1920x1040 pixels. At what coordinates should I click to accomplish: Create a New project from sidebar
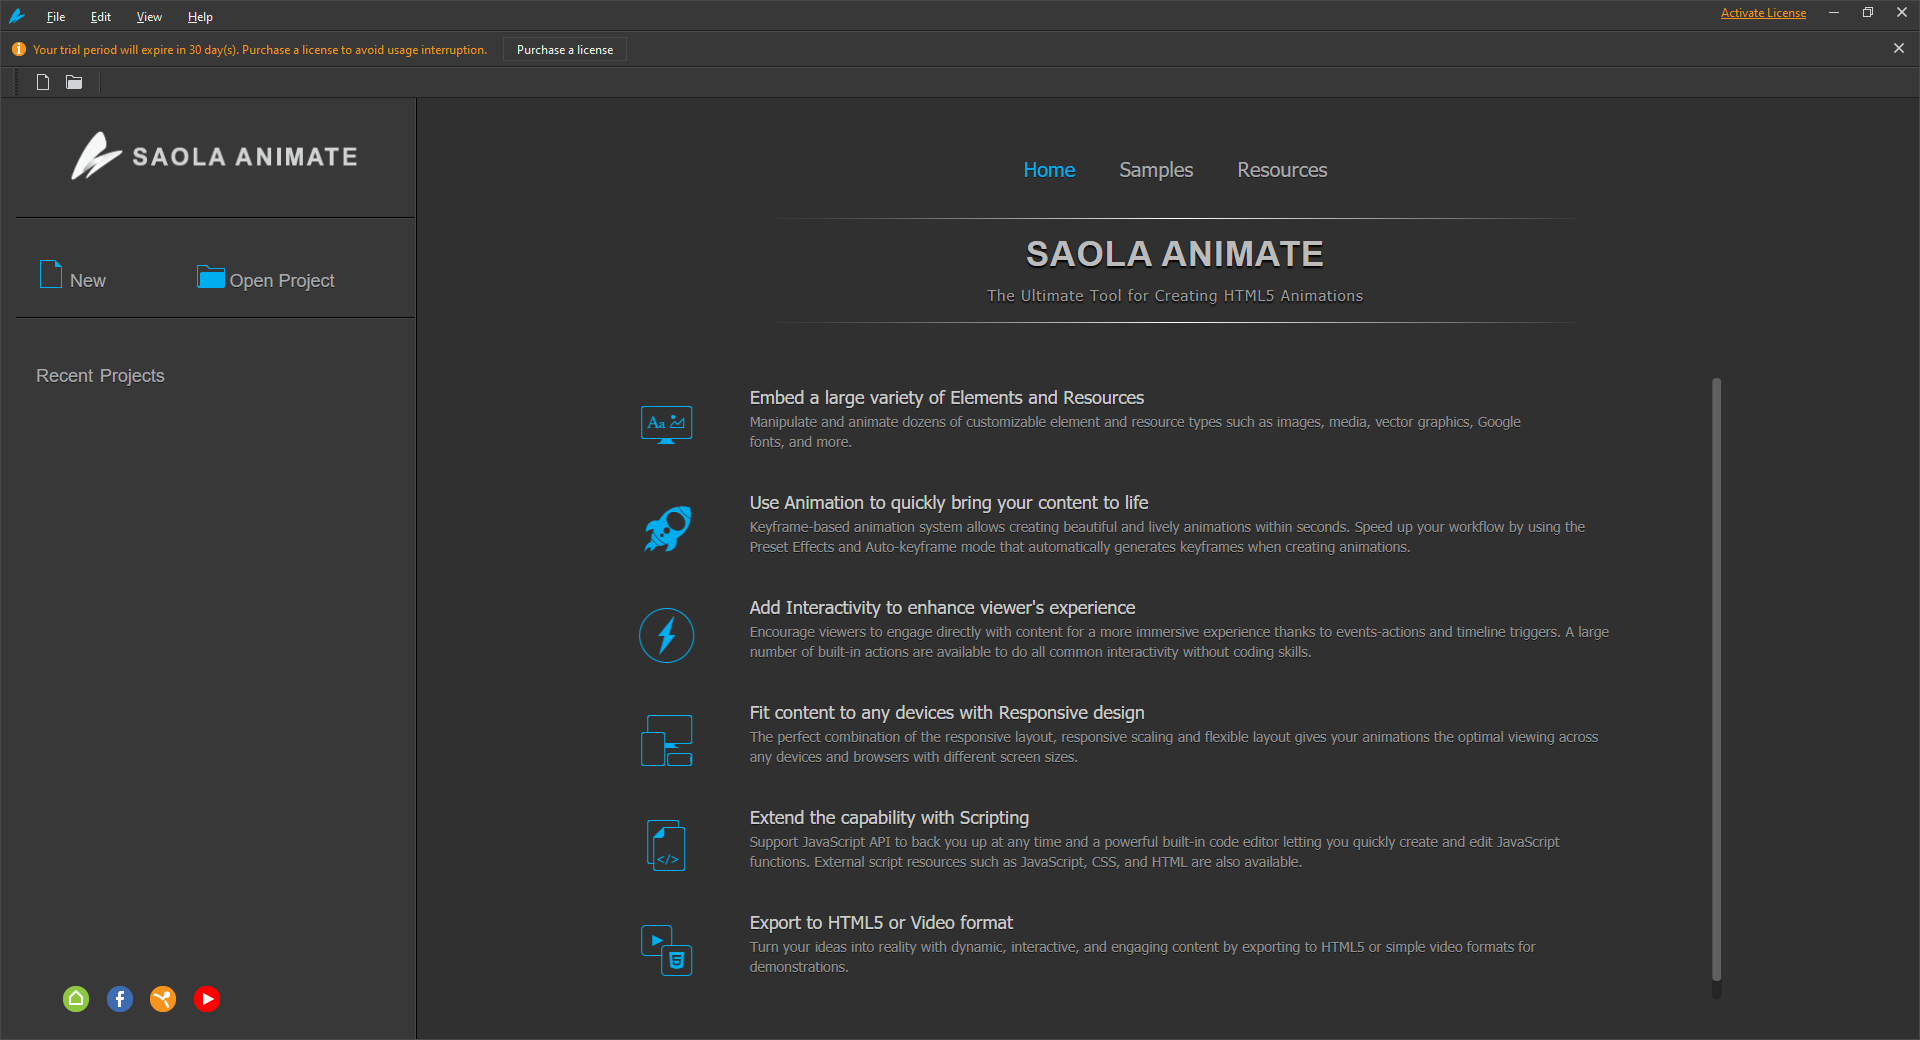pyautogui.click(x=73, y=277)
